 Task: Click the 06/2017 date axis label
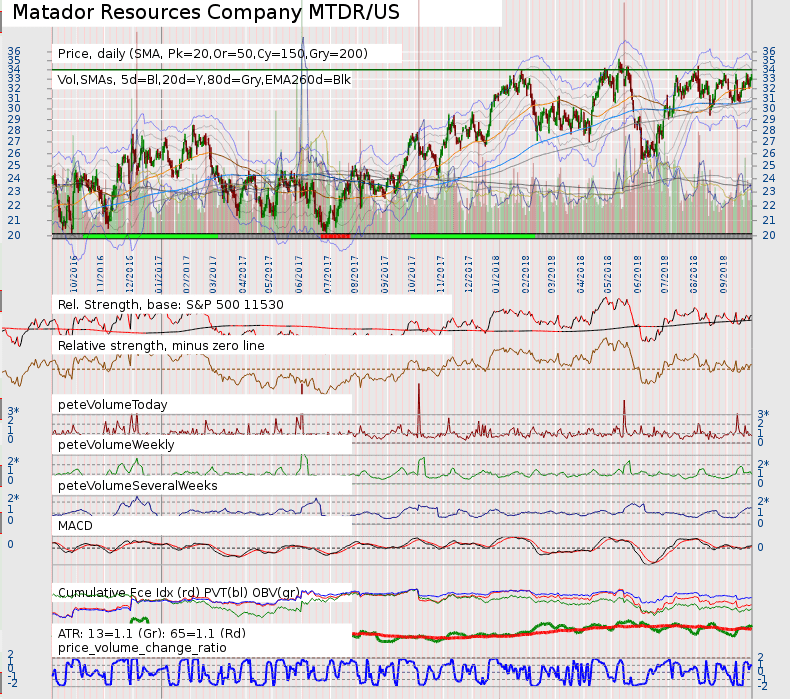[x=299, y=274]
